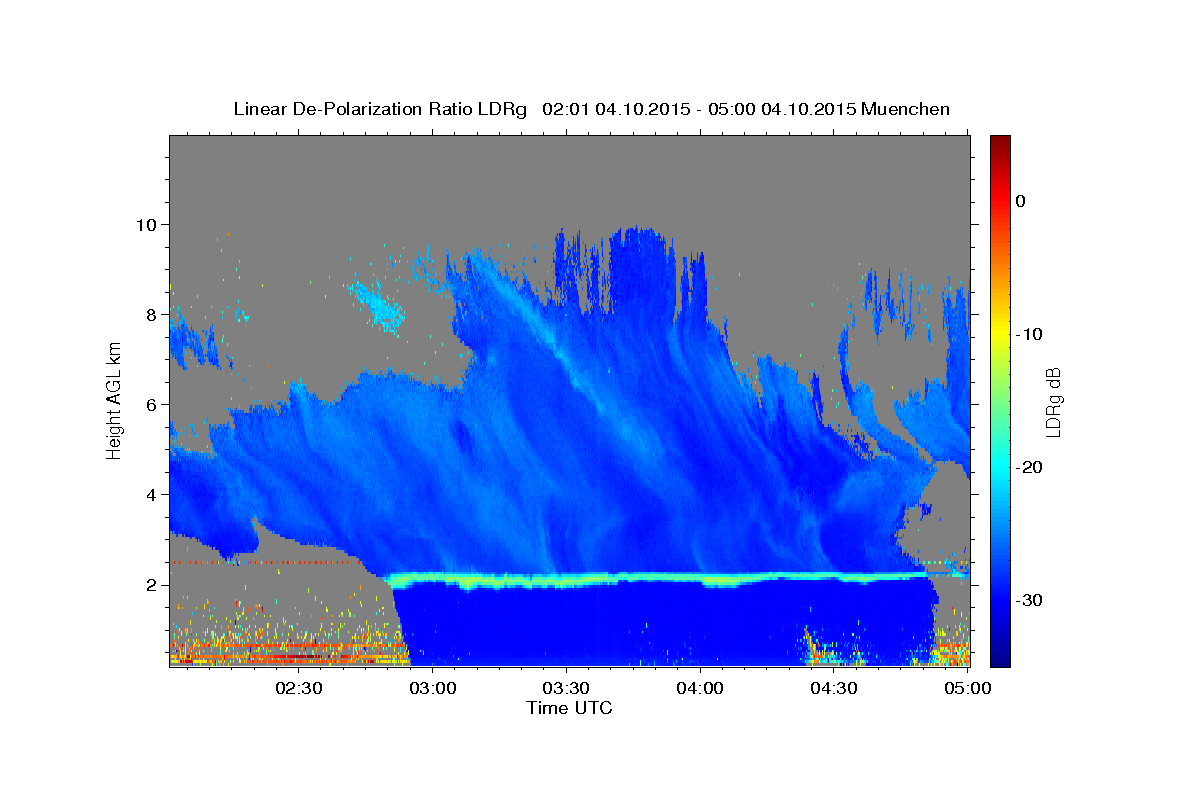Click the isolated cyan patch near 8 km
Image resolution: width=1200 pixels, height=800 pixels.
(378, 307)
